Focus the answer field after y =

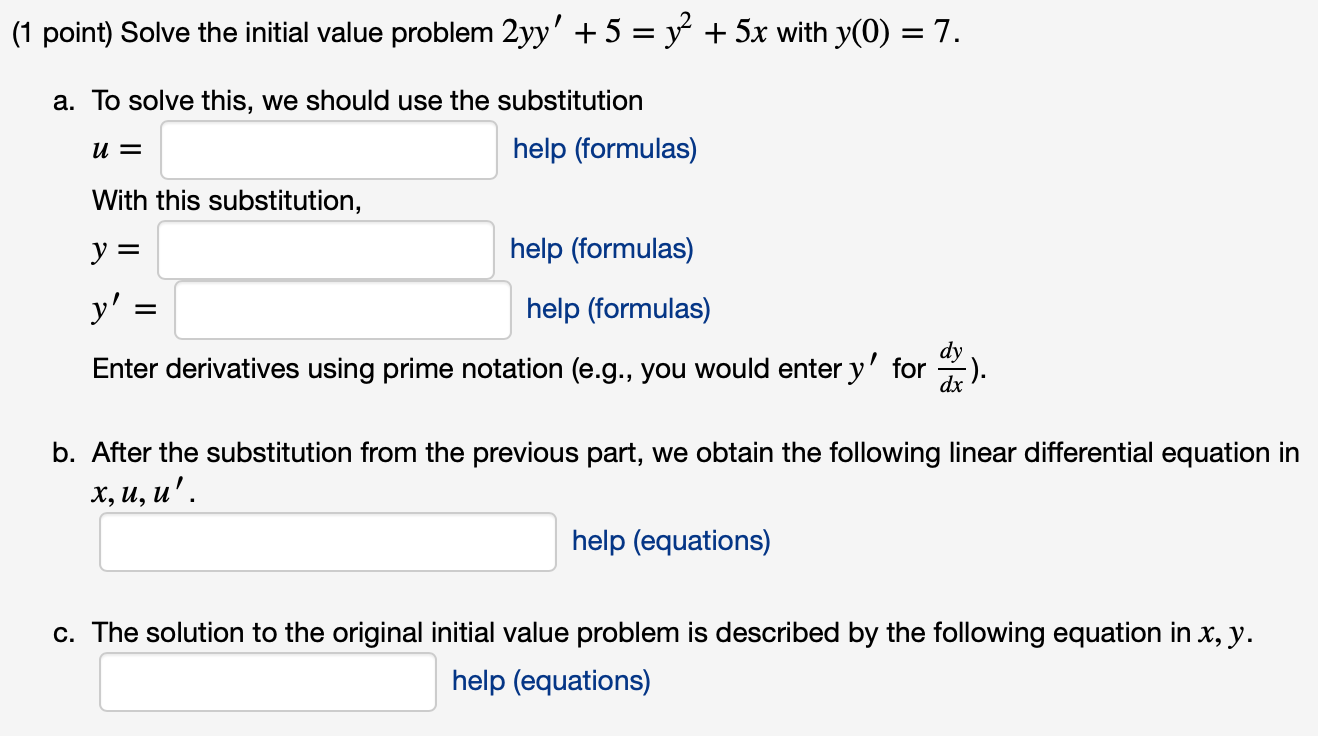(x=325, y=249)
